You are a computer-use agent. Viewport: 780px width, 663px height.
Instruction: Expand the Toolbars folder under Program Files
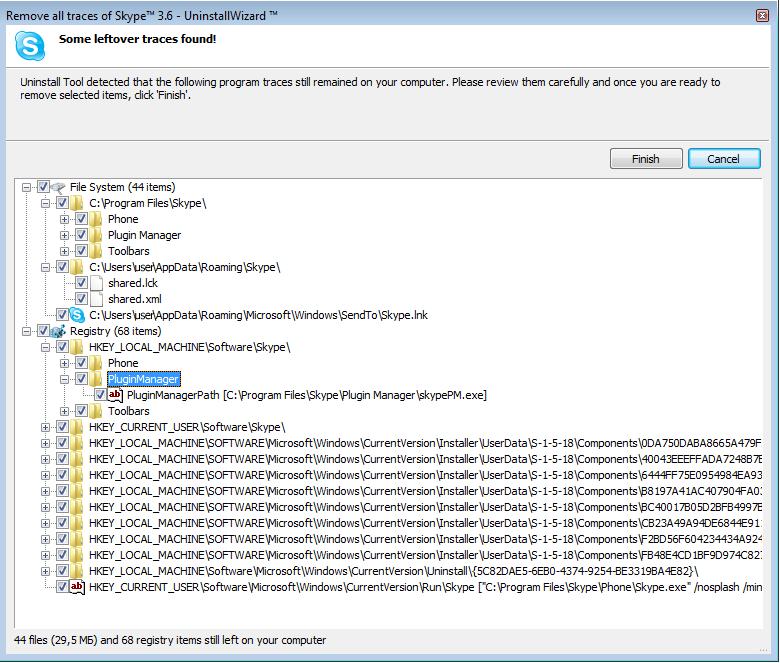[64, 251]
